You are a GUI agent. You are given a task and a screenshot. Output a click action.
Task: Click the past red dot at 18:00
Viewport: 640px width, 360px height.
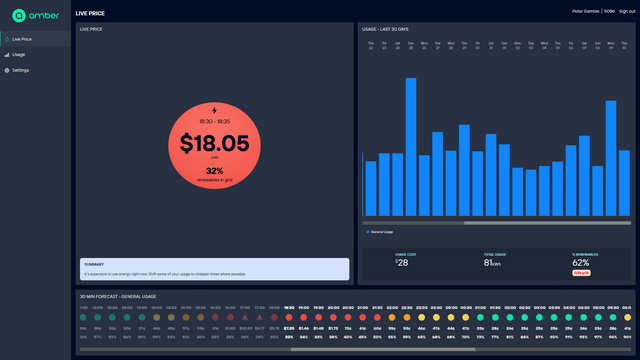[274, 318]
